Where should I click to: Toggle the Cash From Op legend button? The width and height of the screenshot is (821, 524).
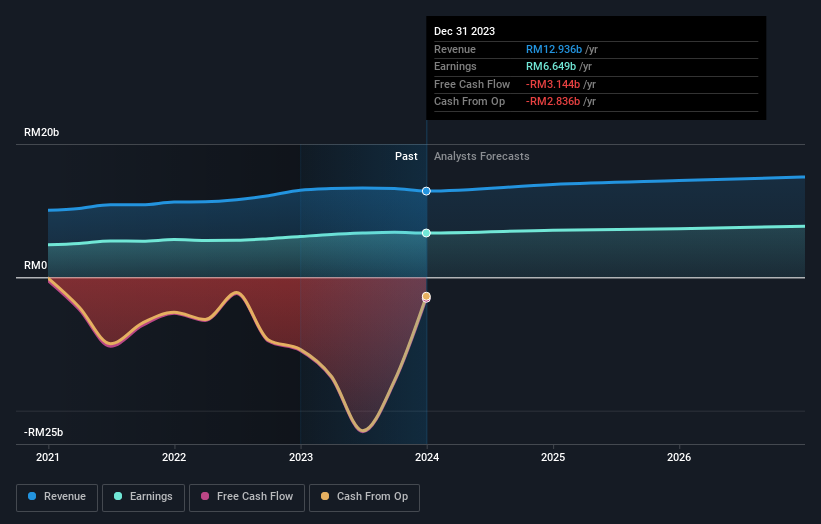tap(364, 497)
